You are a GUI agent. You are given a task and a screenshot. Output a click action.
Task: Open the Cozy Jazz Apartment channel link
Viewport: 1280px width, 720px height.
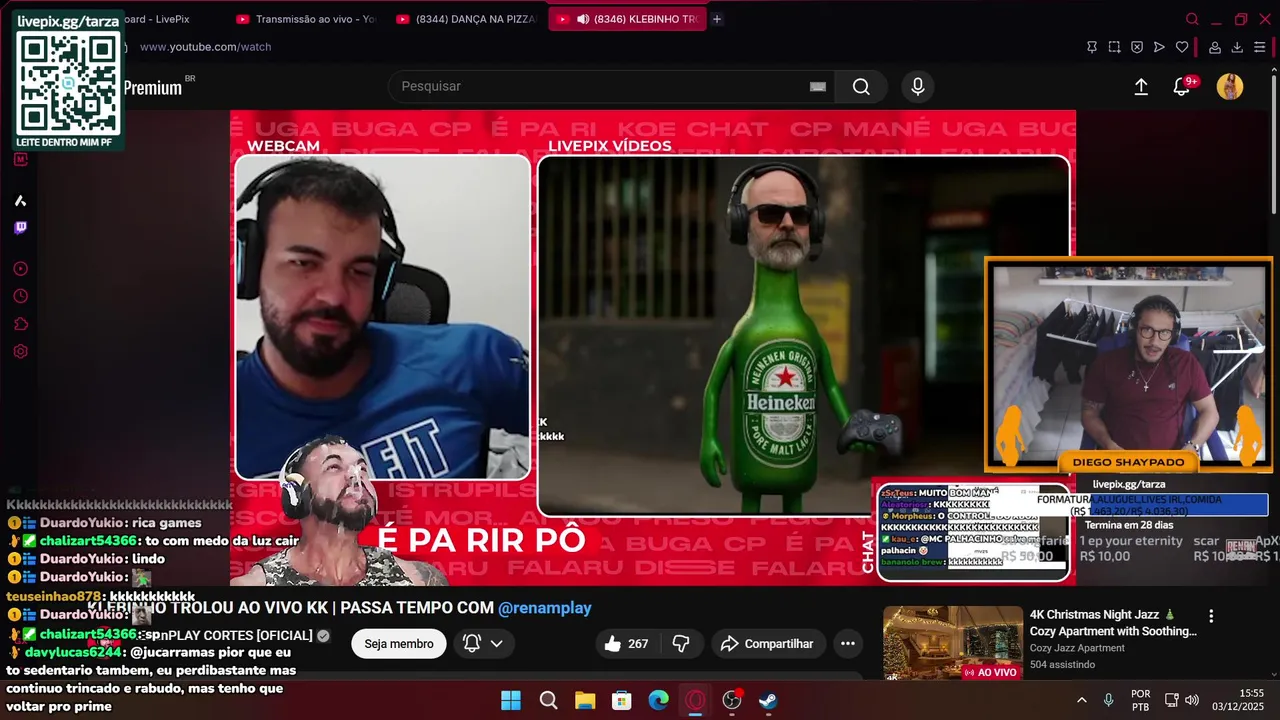point(1077,648)
